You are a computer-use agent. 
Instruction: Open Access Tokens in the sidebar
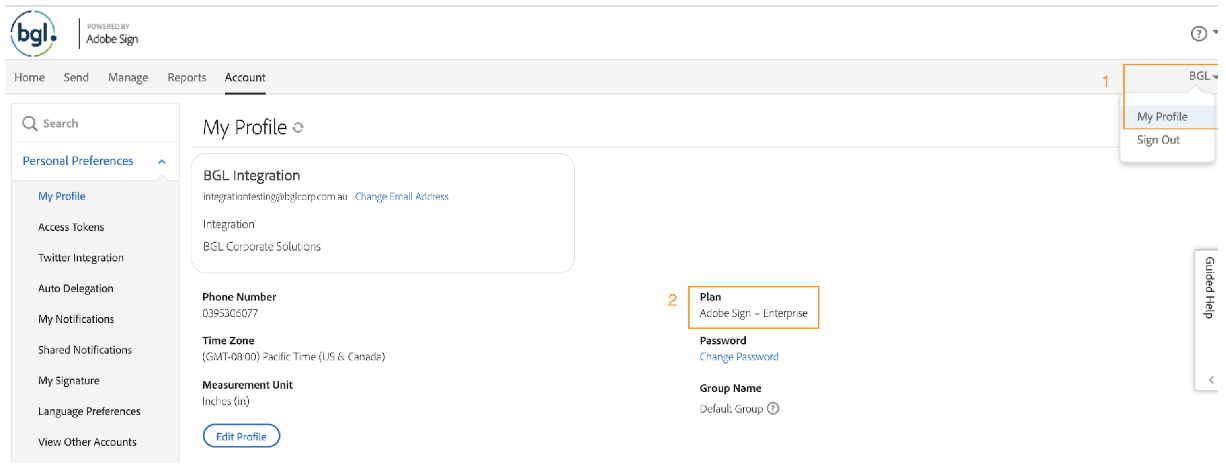pos(71,227)
